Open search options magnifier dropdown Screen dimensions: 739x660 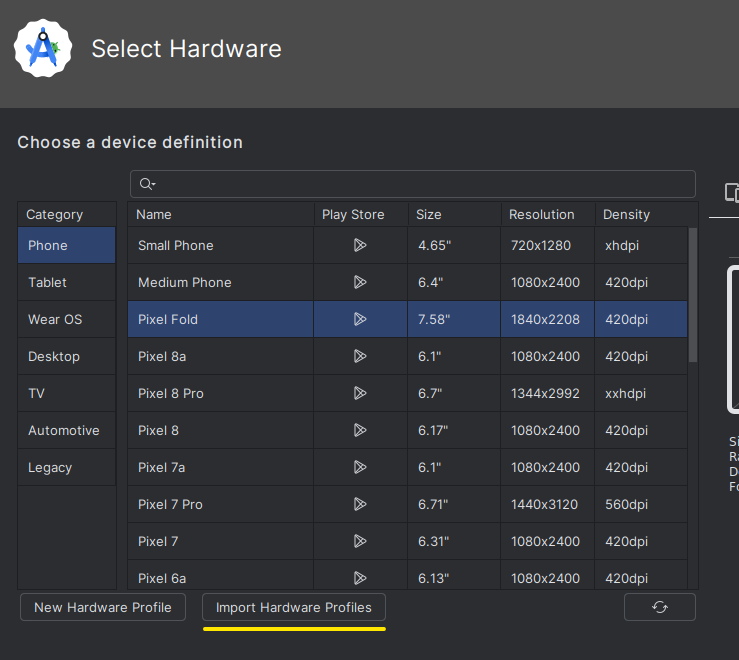pos(148,184)
